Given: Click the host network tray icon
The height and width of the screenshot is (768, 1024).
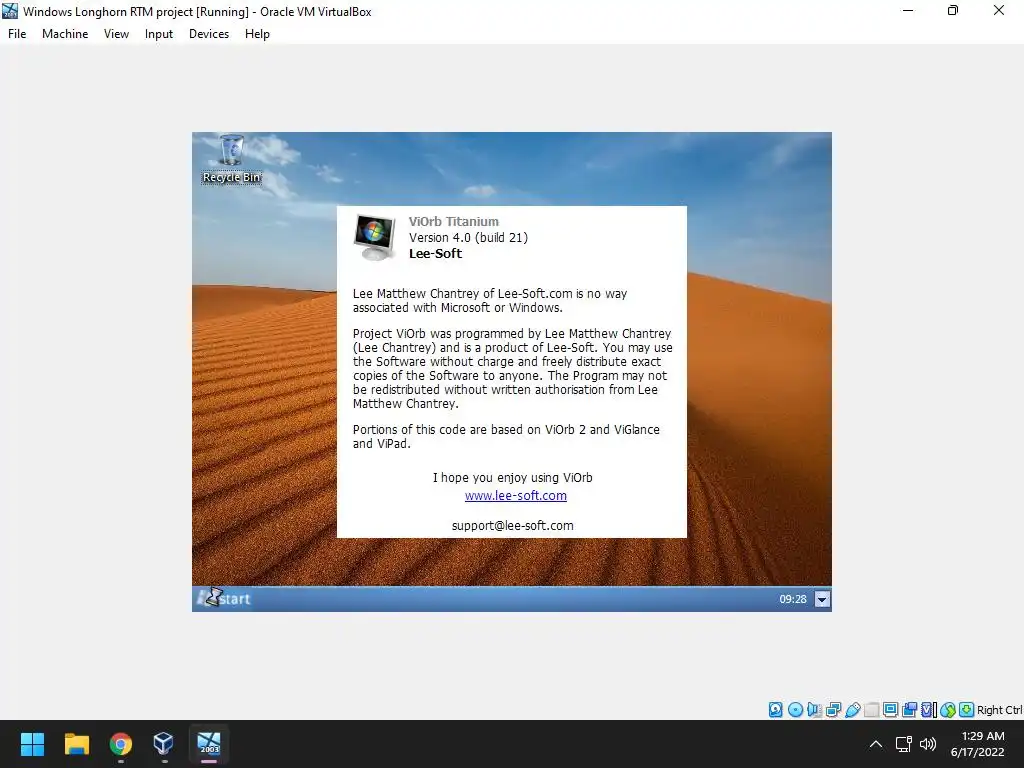Looking at the screenshot, I should pyautogui.click(x=904, y=744).
